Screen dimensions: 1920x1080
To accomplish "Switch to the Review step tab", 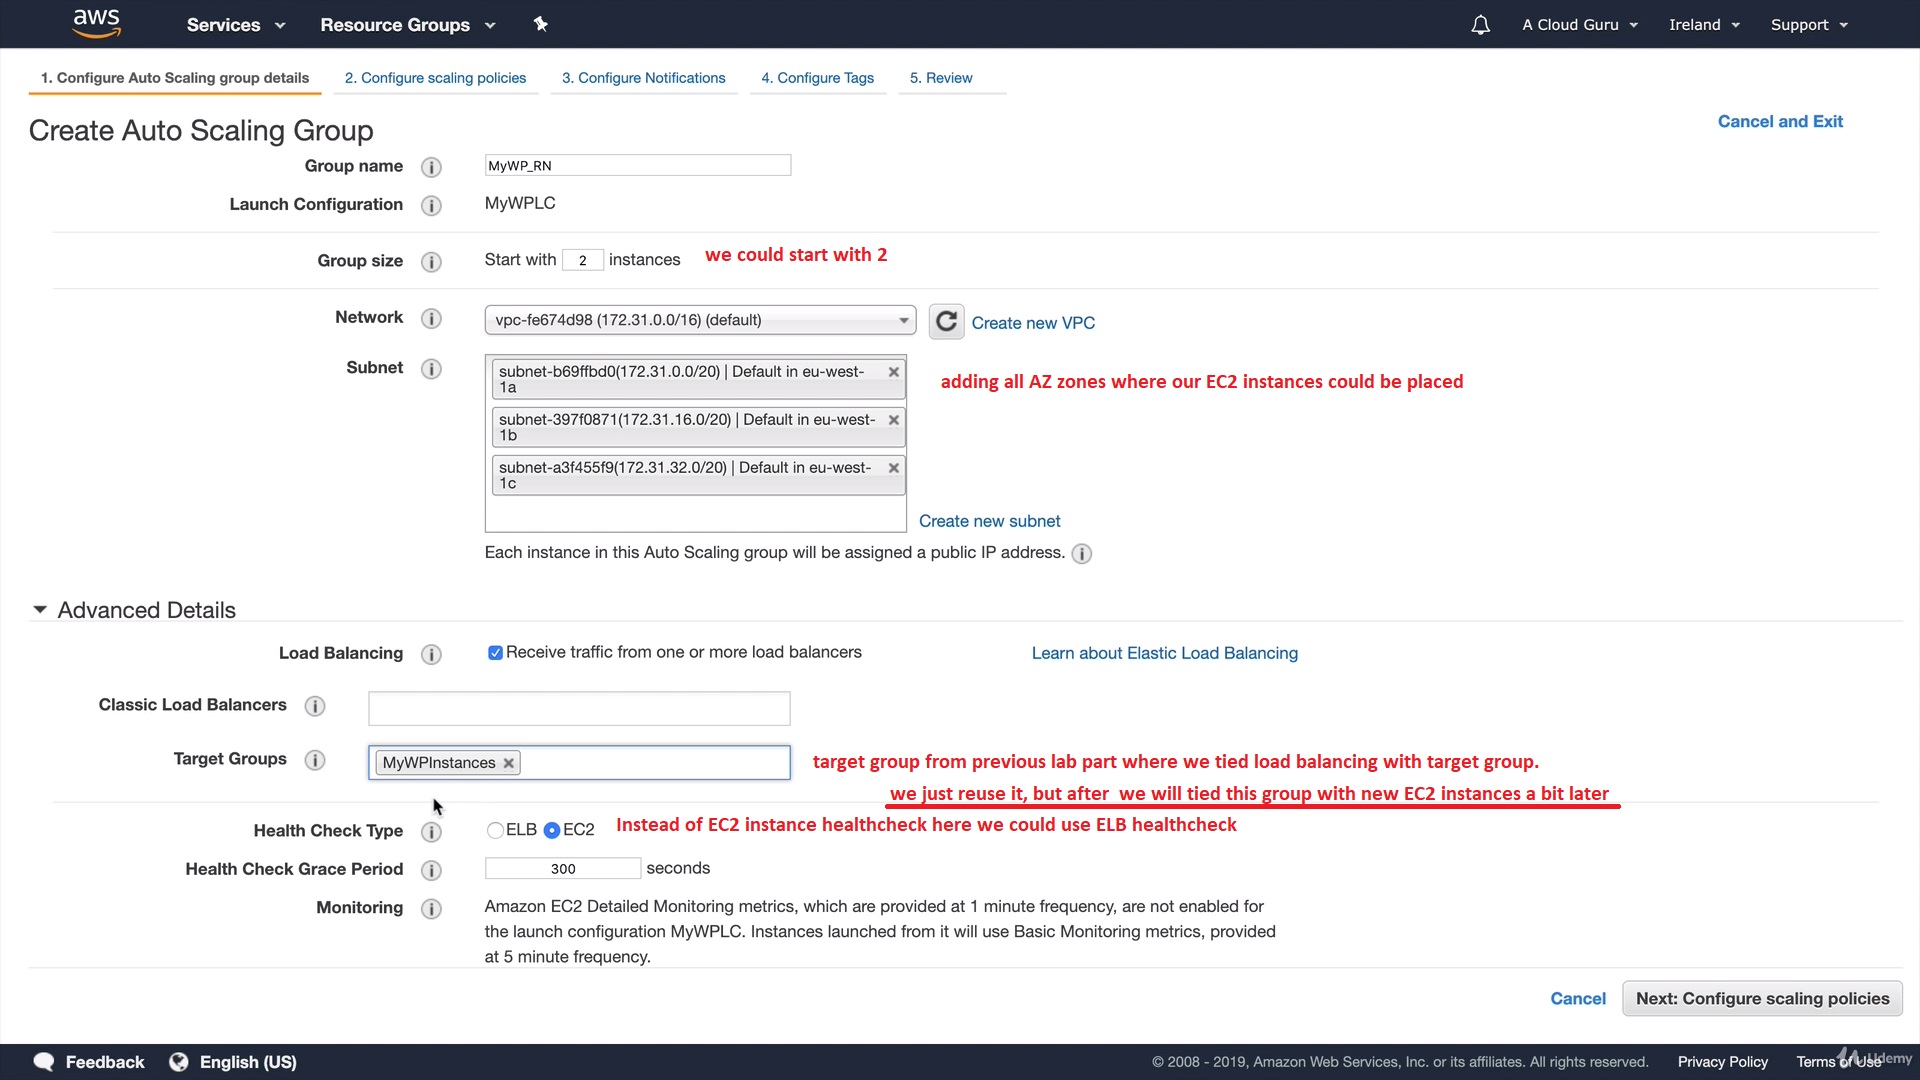I will 941,78.
